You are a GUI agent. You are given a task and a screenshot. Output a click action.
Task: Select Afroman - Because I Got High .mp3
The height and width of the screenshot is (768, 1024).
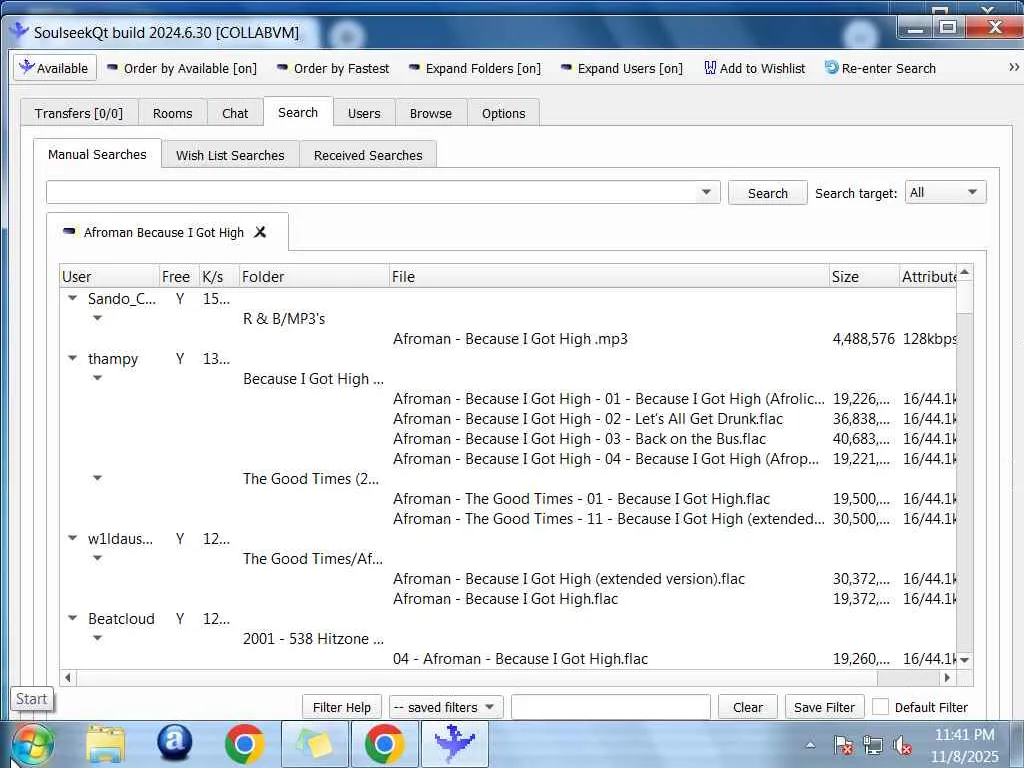pos(510,338)
